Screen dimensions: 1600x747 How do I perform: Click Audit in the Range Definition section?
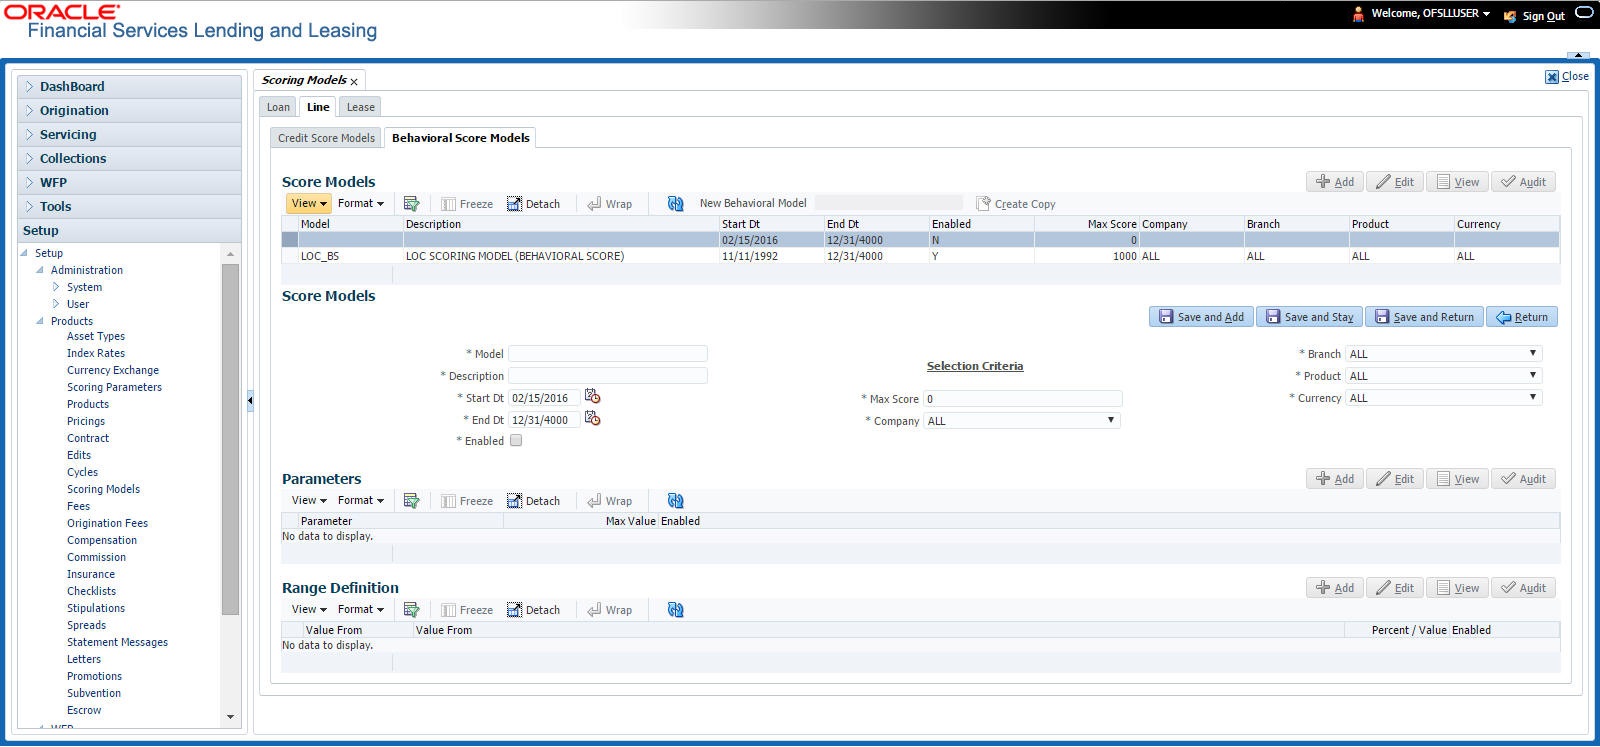1523,588
